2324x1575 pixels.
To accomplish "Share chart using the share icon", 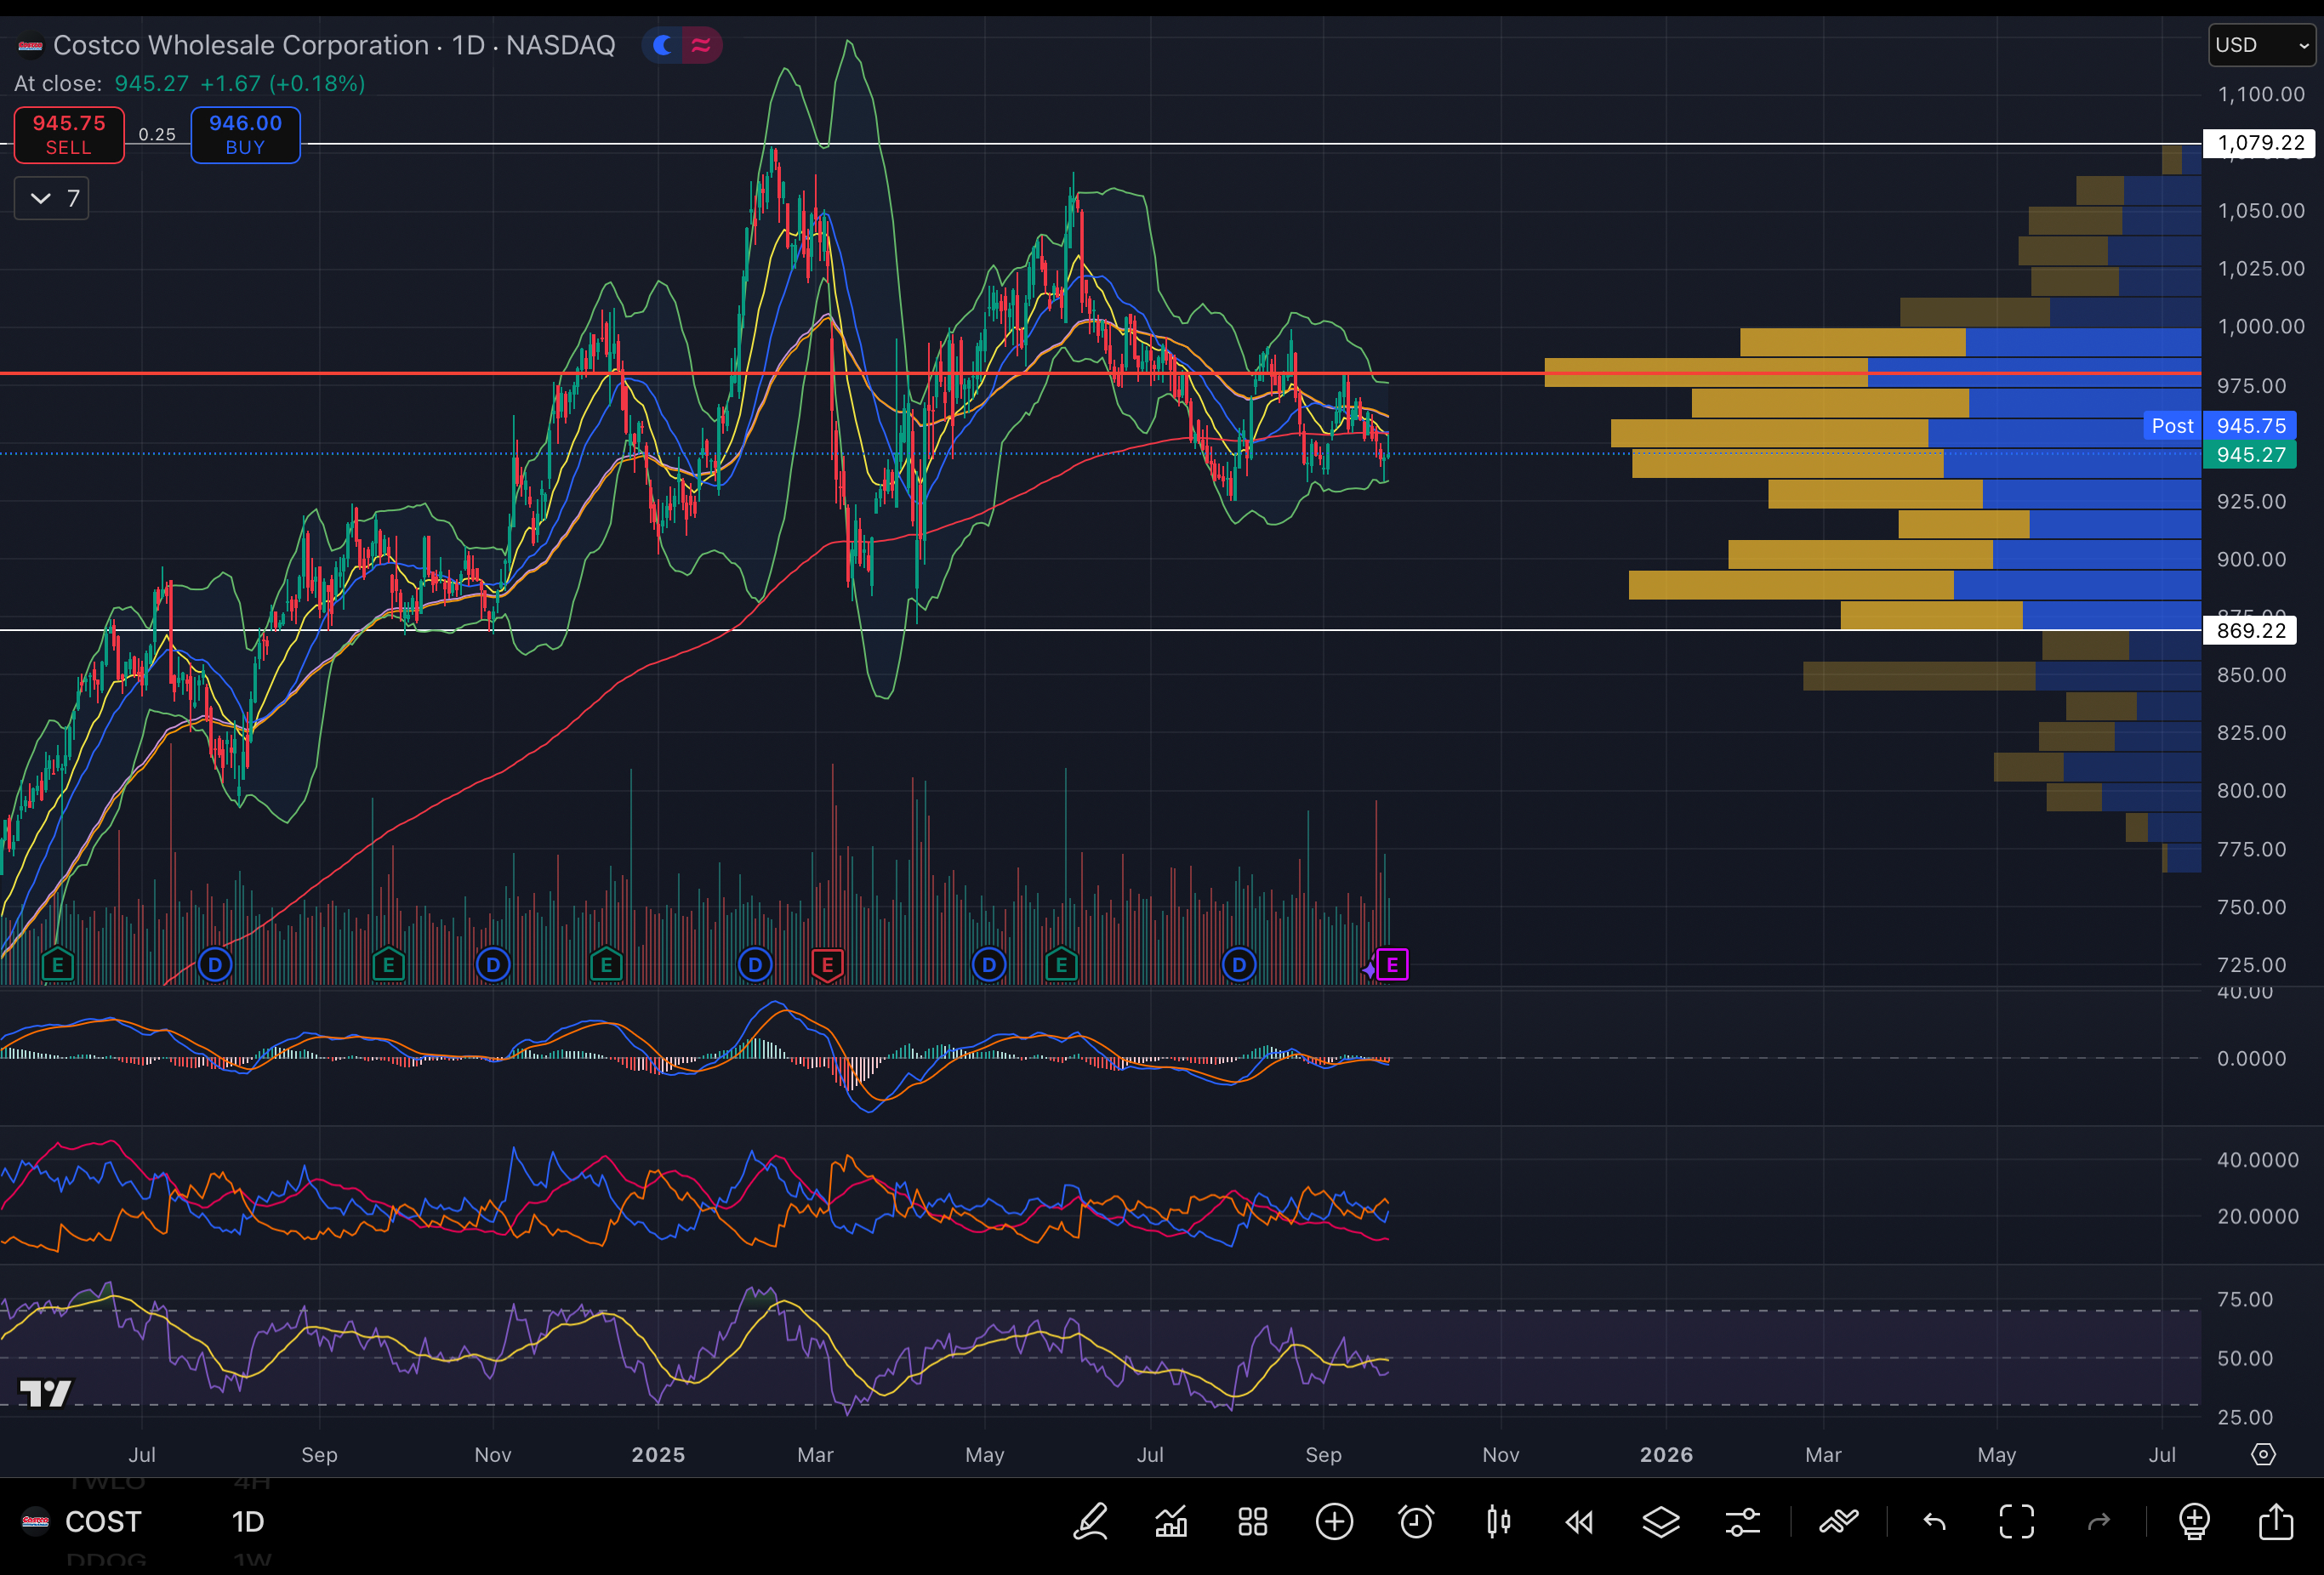I will coord(2276,1522).
